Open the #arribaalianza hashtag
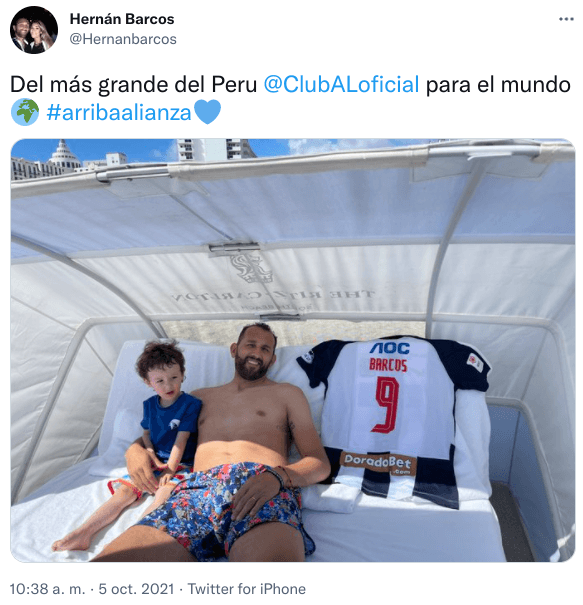This screenshot has height=605, width=583. point(119,113)
